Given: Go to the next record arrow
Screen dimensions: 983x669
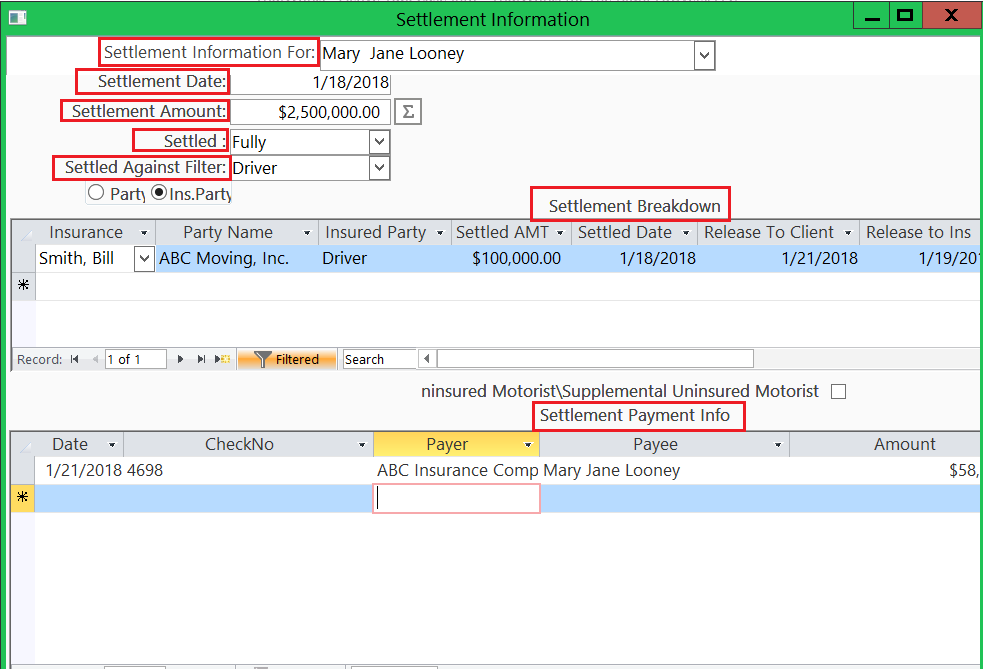Looking at the screenshot, I should click(179, 358).
